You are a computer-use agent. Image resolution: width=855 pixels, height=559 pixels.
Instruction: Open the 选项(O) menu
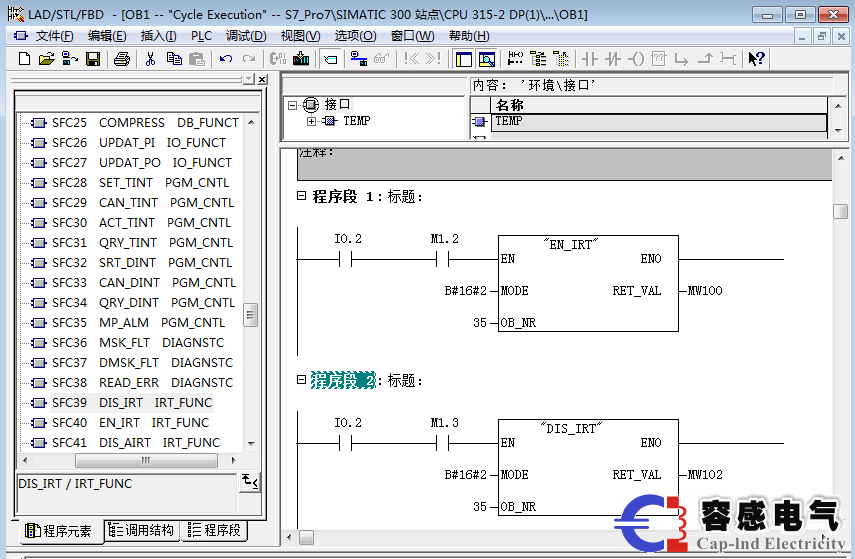pyautogui.click(x=355, y=36)
